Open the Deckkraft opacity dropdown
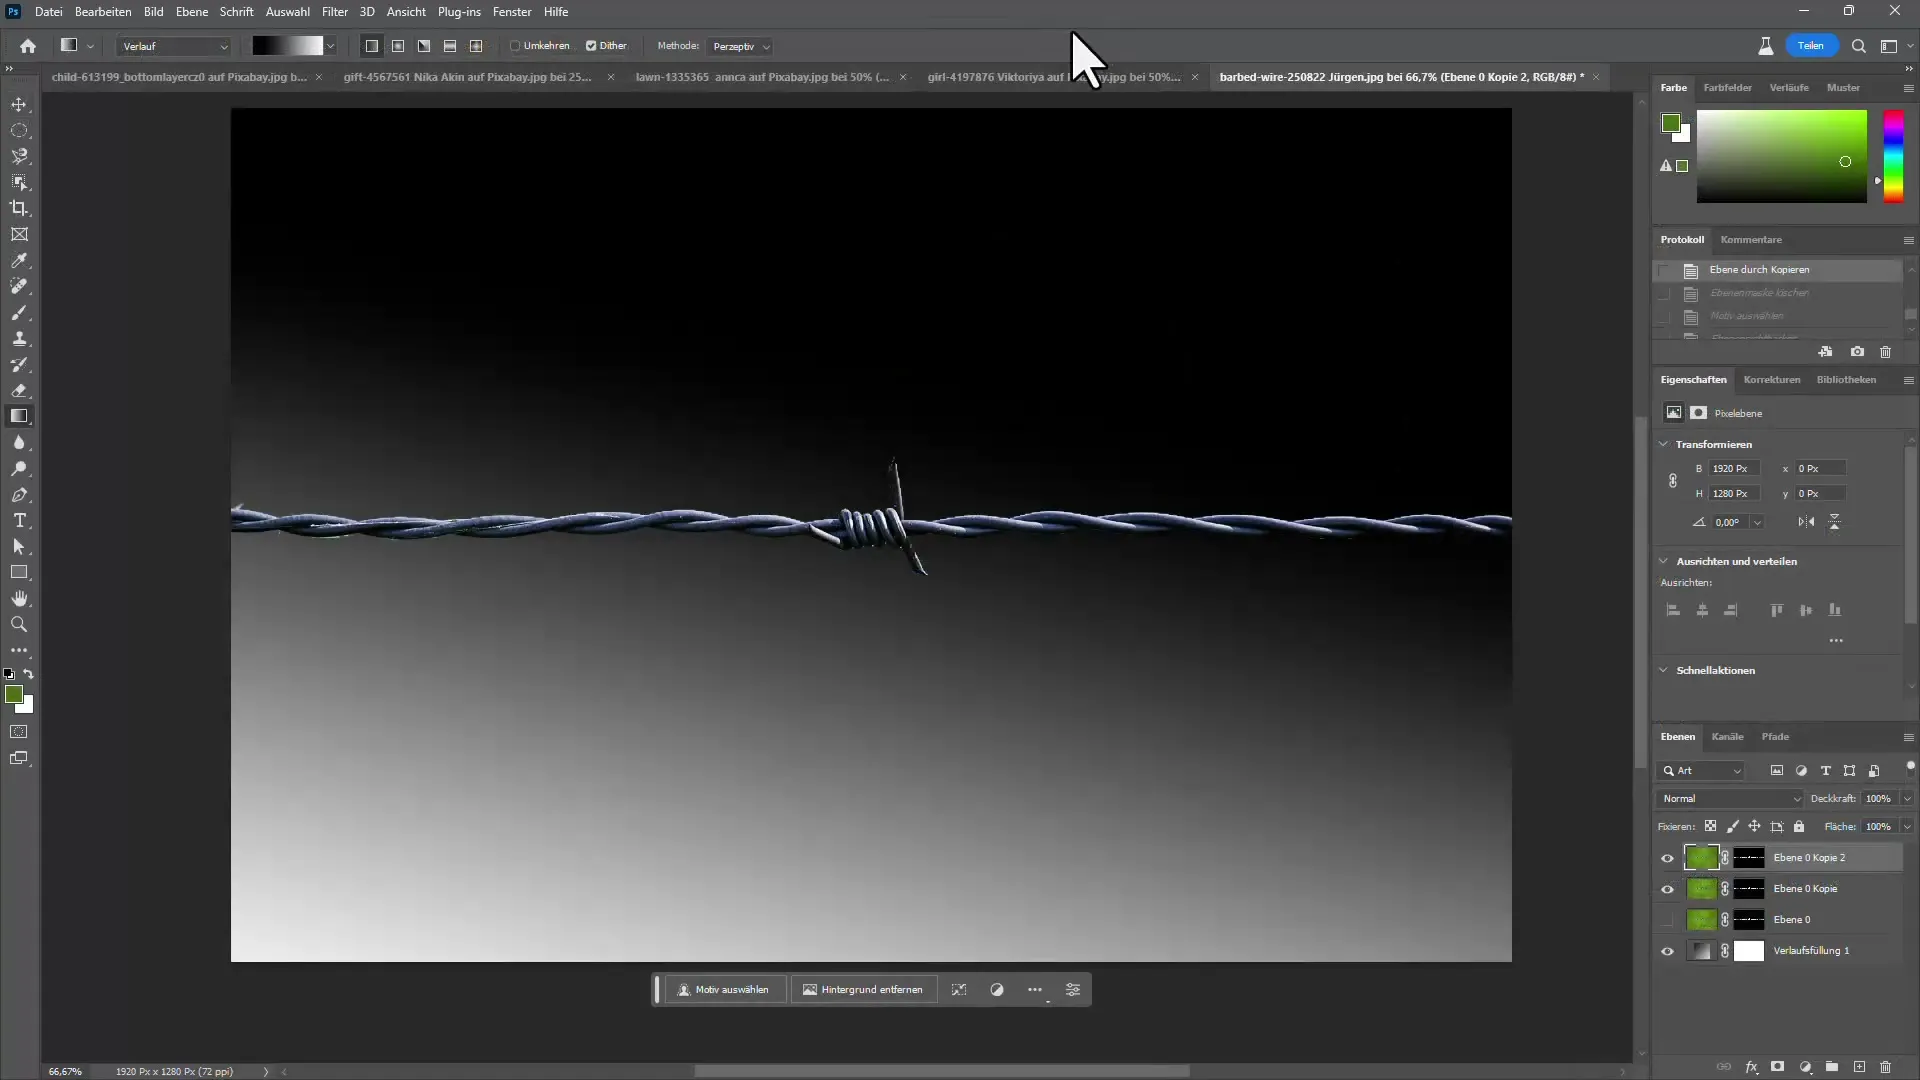The image size is (1920, 1080). tap(1906, 799)
